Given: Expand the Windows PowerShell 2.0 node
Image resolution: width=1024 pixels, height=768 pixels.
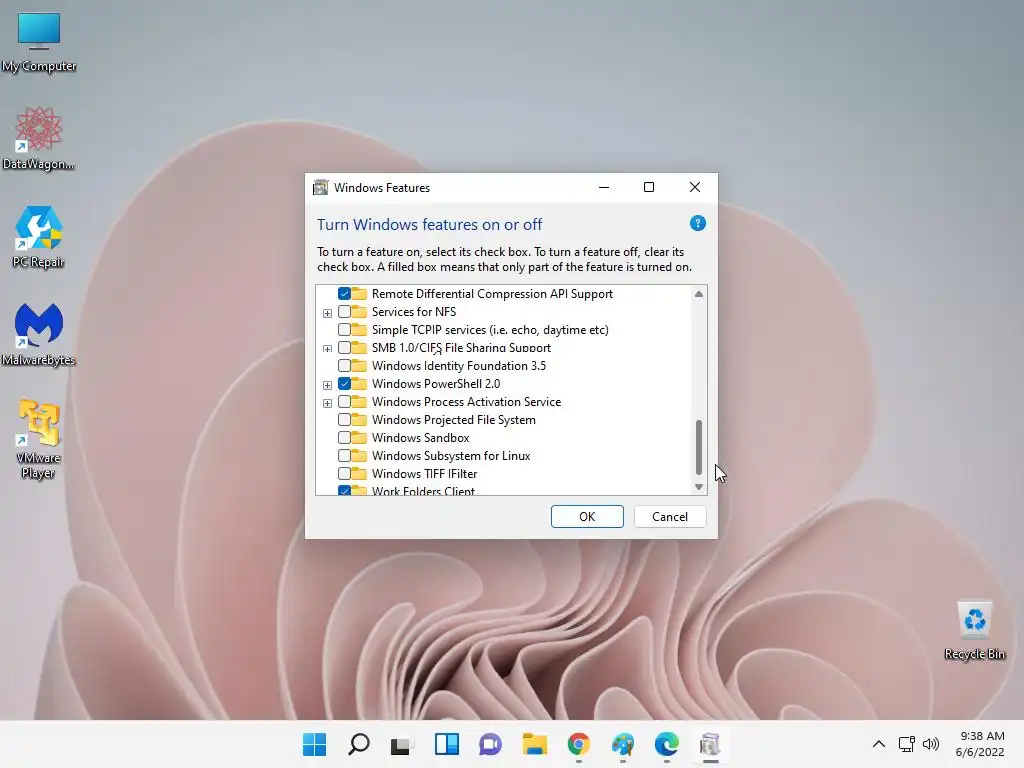Looking at the screenshot, I should point(327,385).
